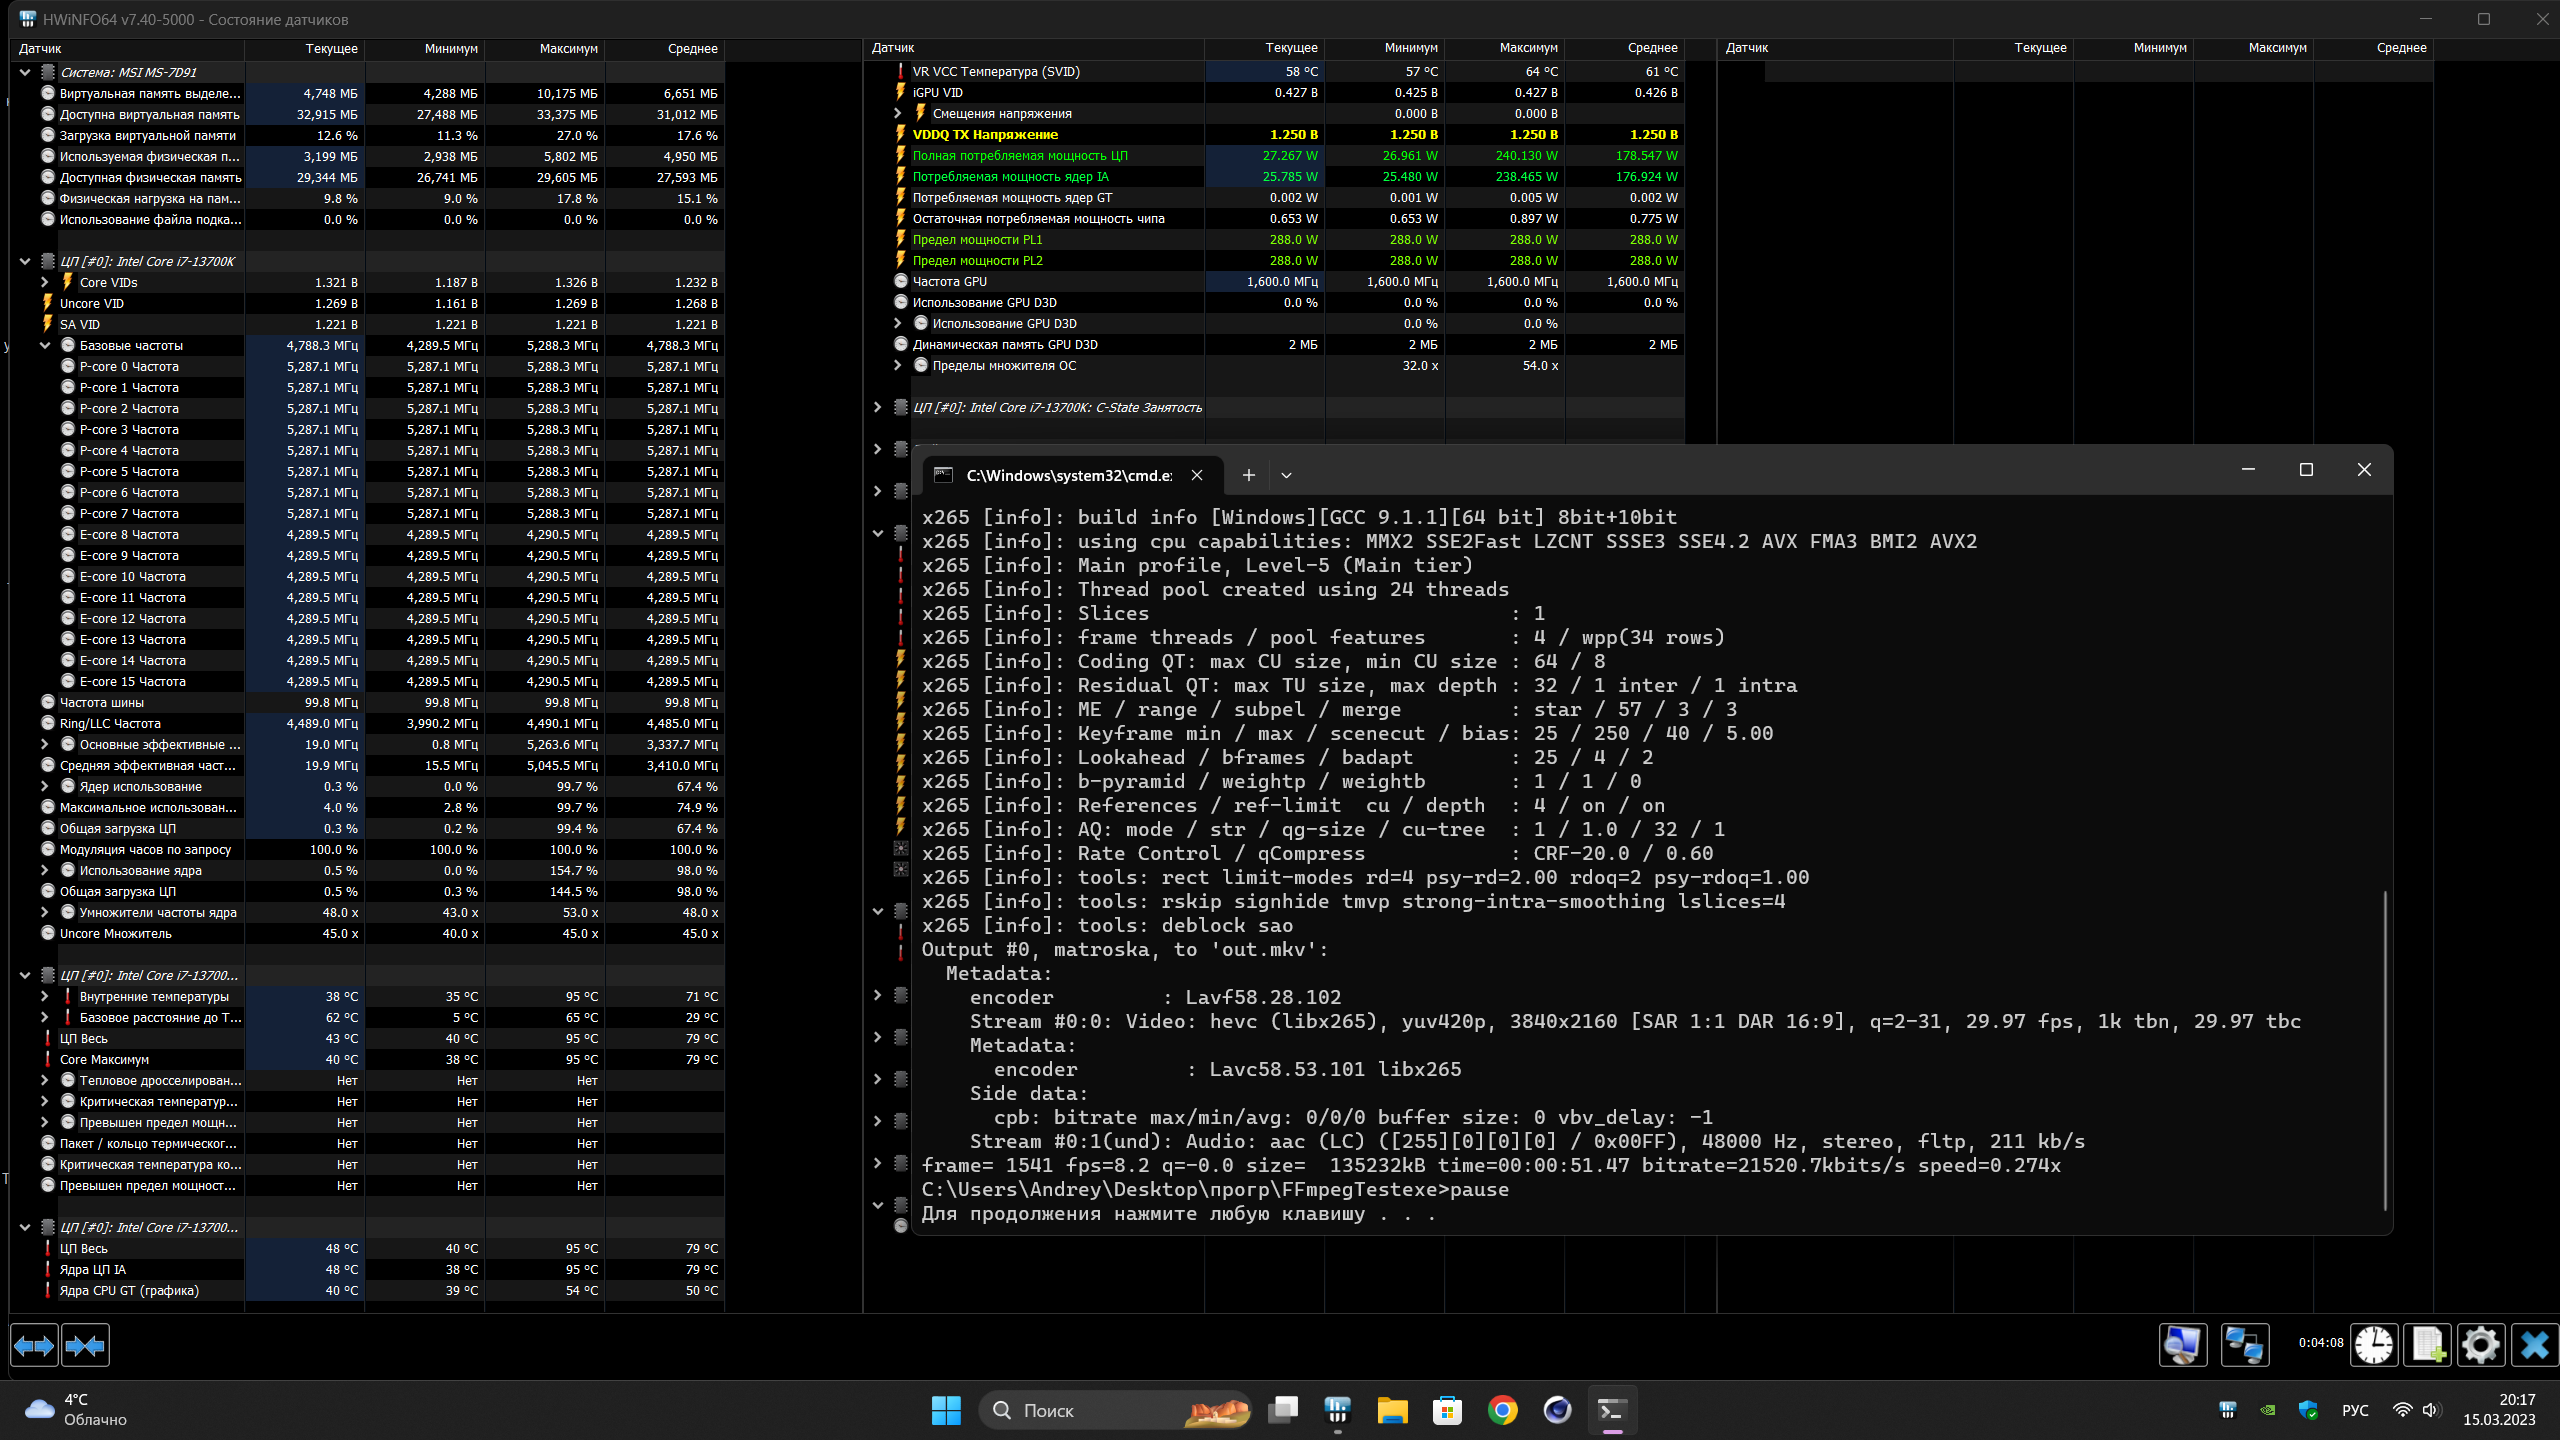This screenshot has width=2560, height=1440.
Task: Click the expand columns arrows icon
Action: tap(34, 1346)
